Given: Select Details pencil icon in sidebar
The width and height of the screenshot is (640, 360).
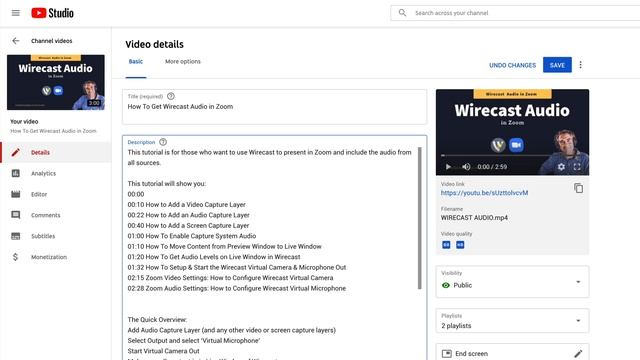Looking at the screenshot, I should [16, 152].
